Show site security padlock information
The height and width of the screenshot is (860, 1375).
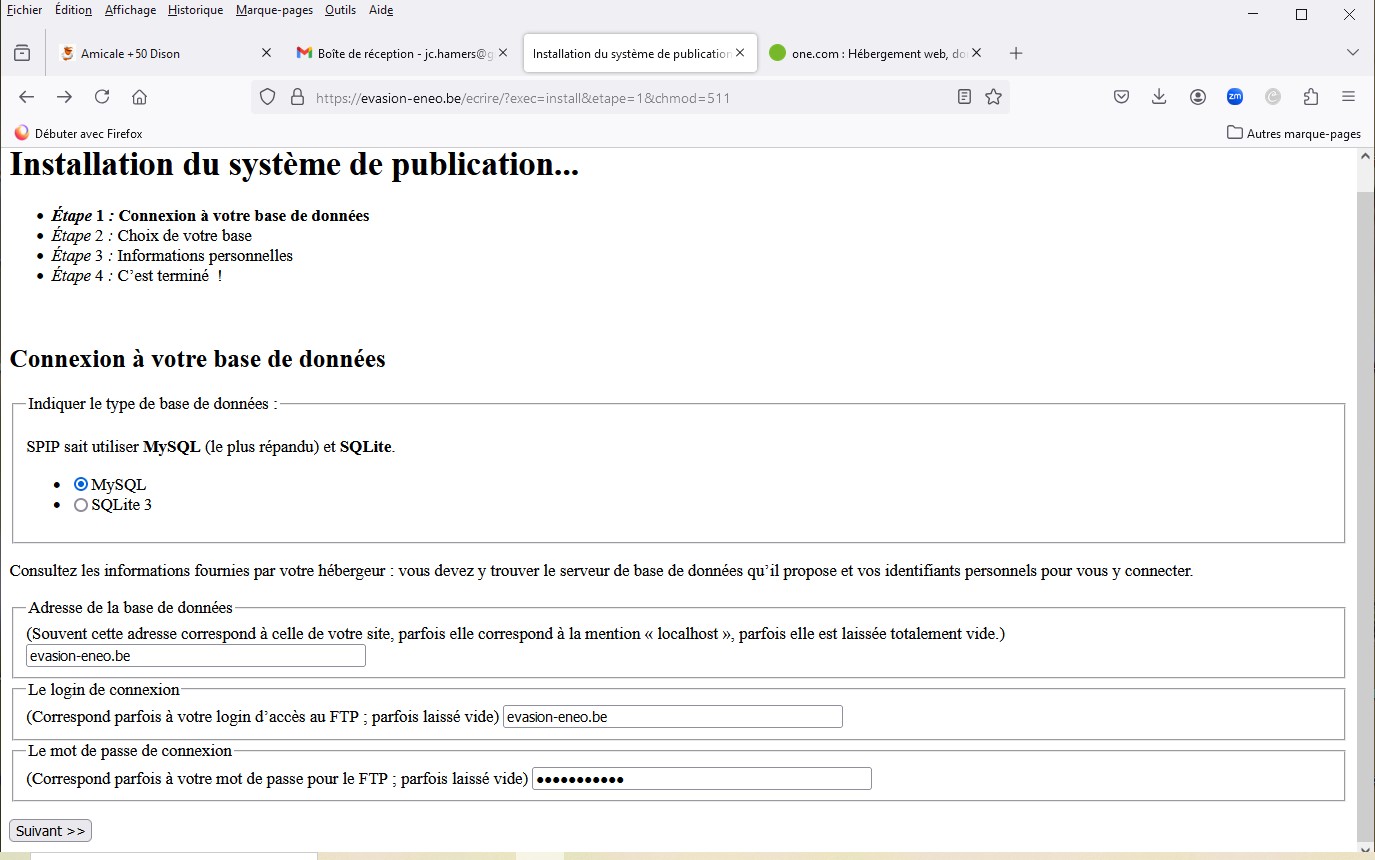pos(297,97)
